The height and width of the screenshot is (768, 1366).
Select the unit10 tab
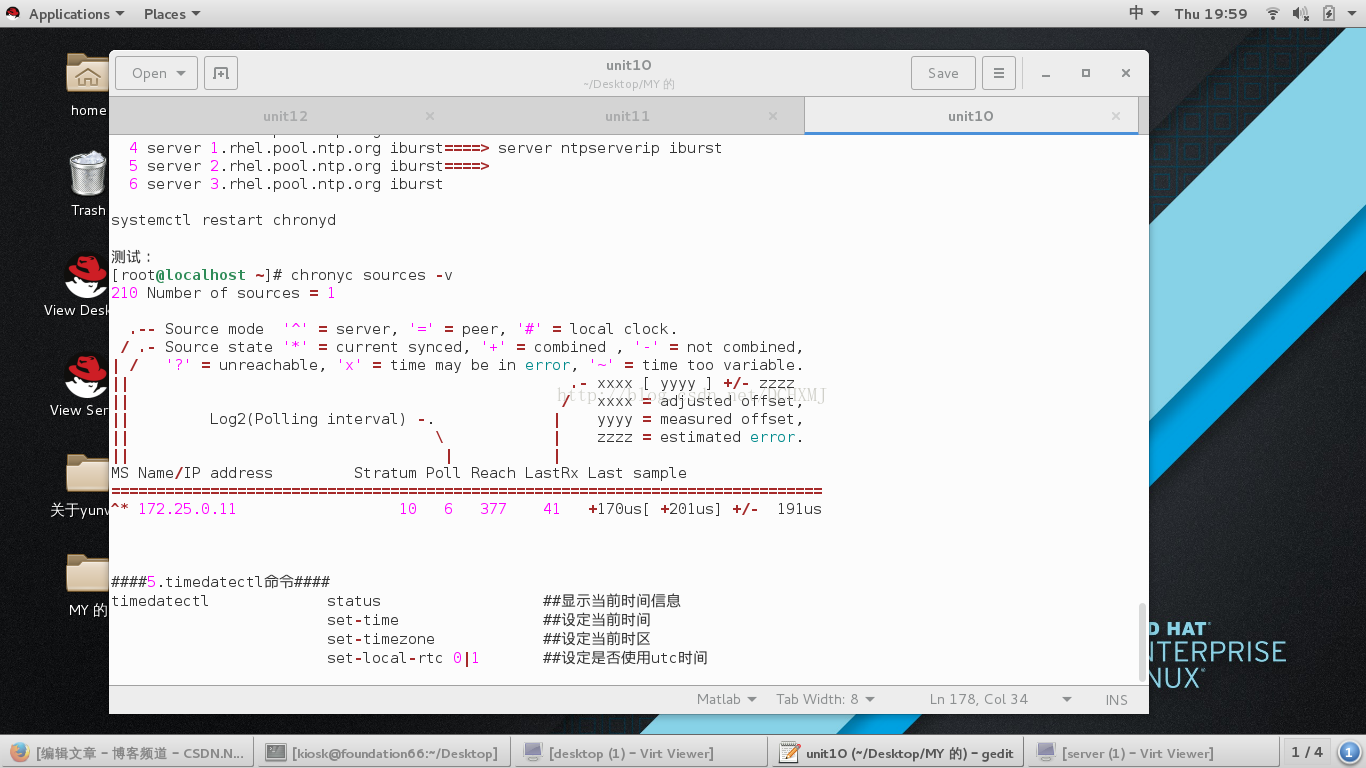(970, 116)
